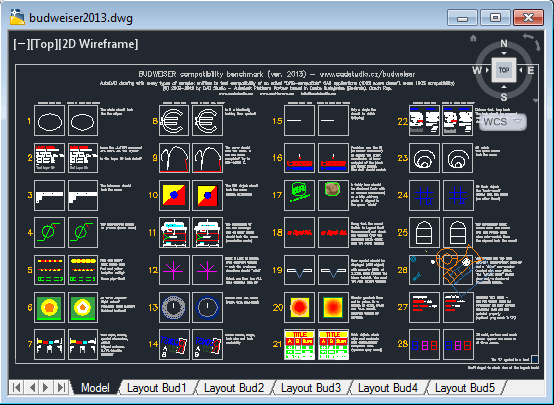Viewport: 554px width, 405px height.
Task: Click the ViewCube TOP face
Action: (x=504, y=70)
